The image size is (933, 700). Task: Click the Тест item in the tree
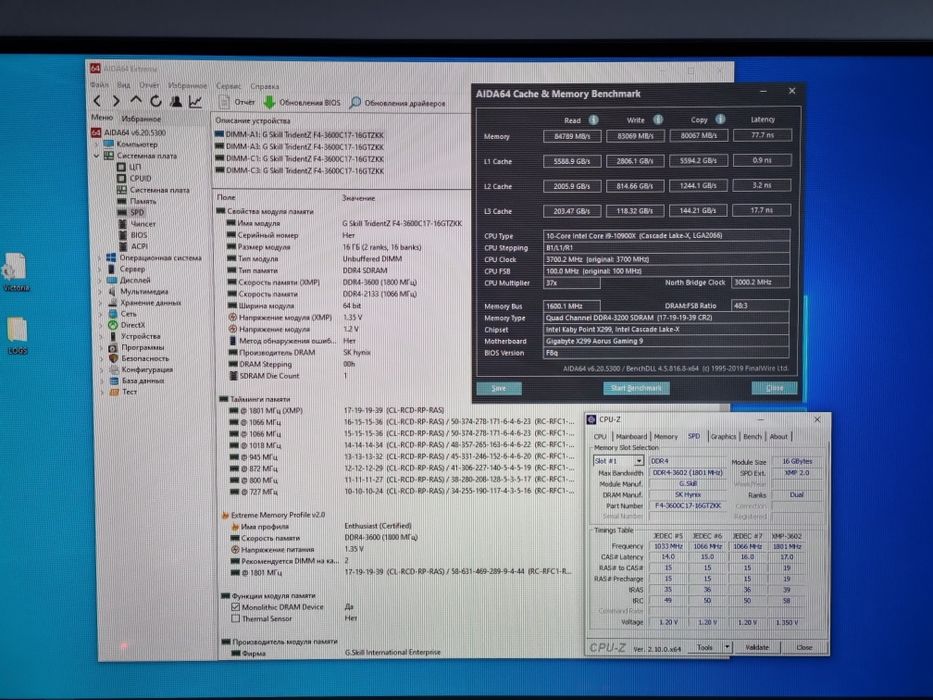point(124,392)
